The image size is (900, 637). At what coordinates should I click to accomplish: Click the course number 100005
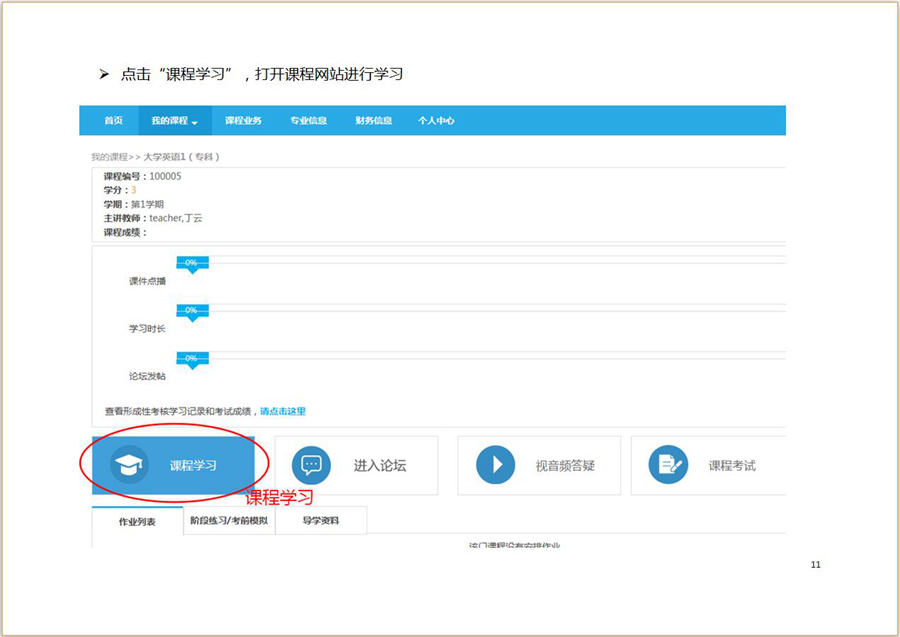coord(165,176)
